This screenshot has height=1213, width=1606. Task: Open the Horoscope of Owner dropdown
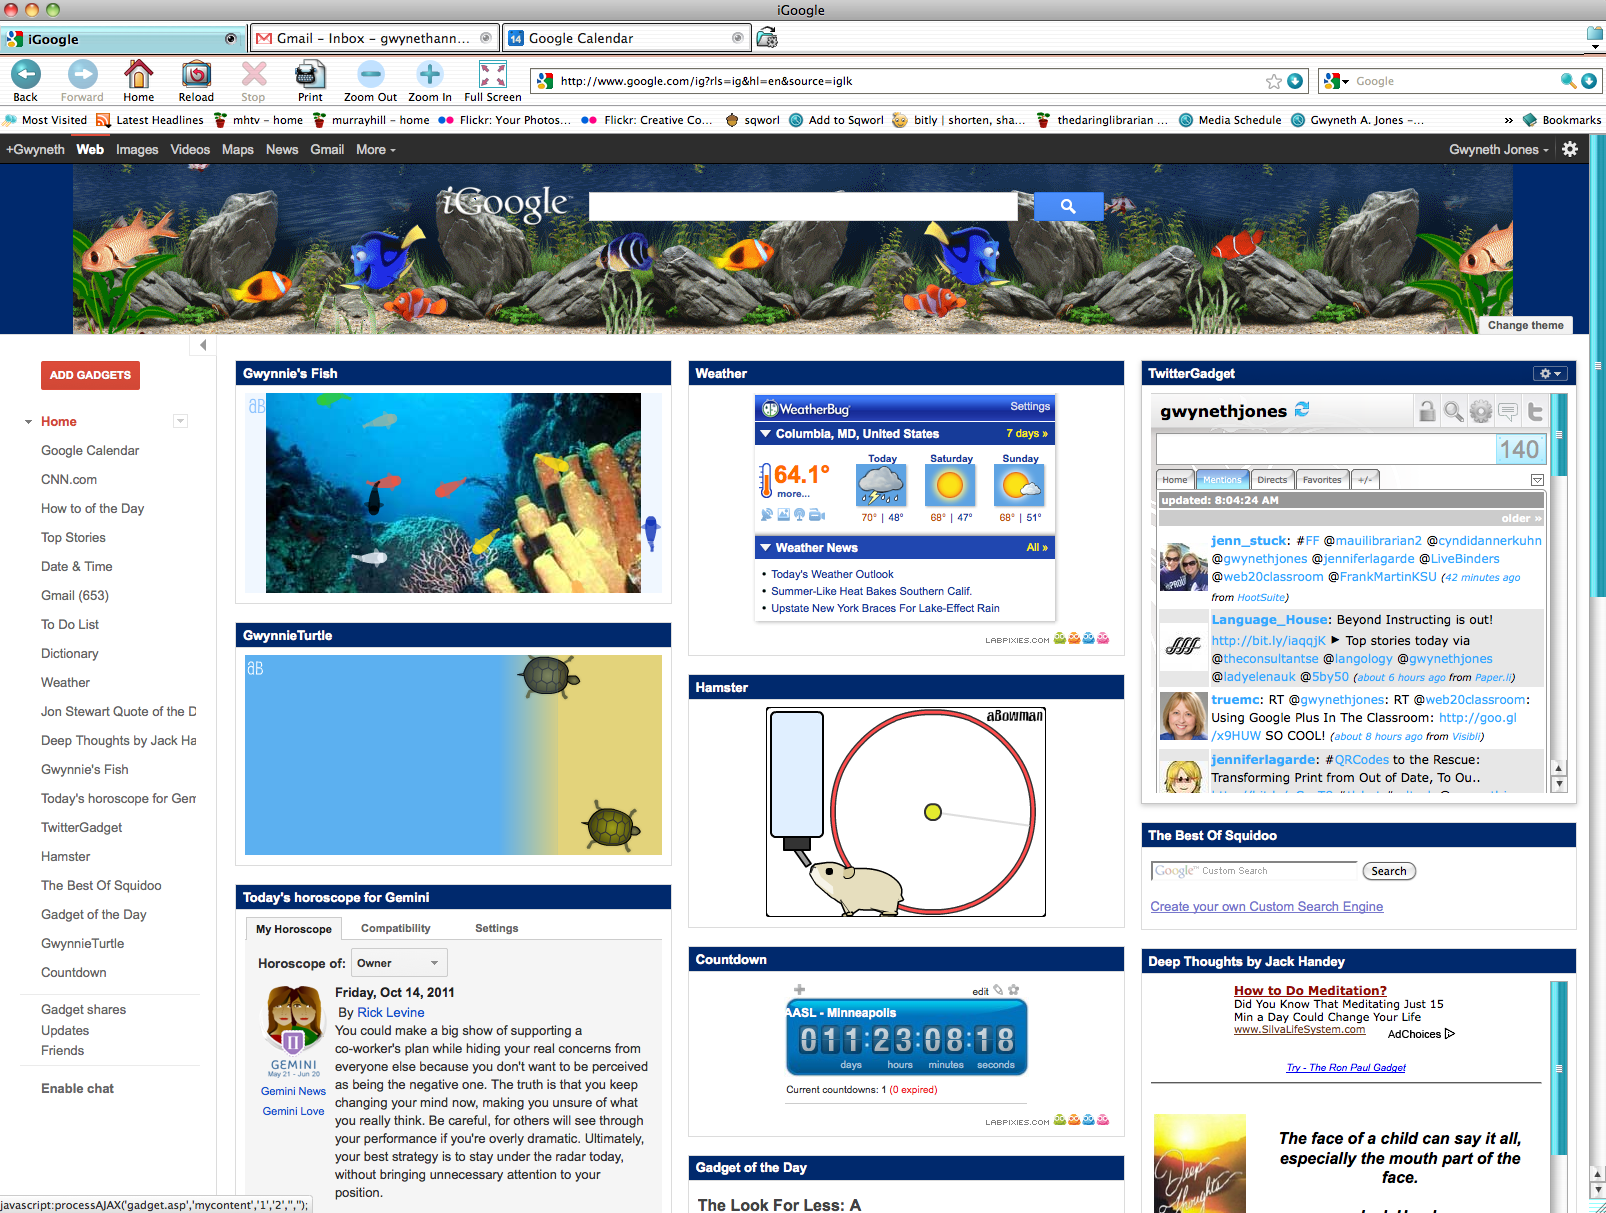click(x=399, y=963)
